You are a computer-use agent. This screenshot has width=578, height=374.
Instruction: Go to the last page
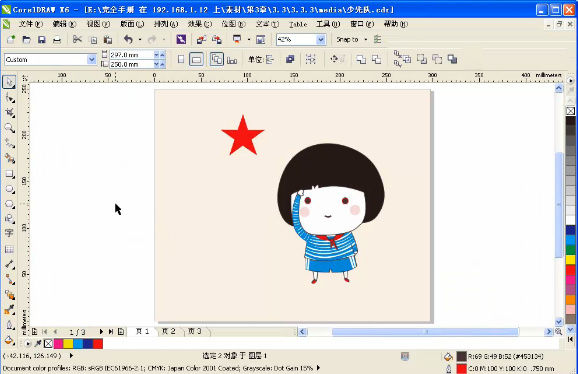click(111, 332)
